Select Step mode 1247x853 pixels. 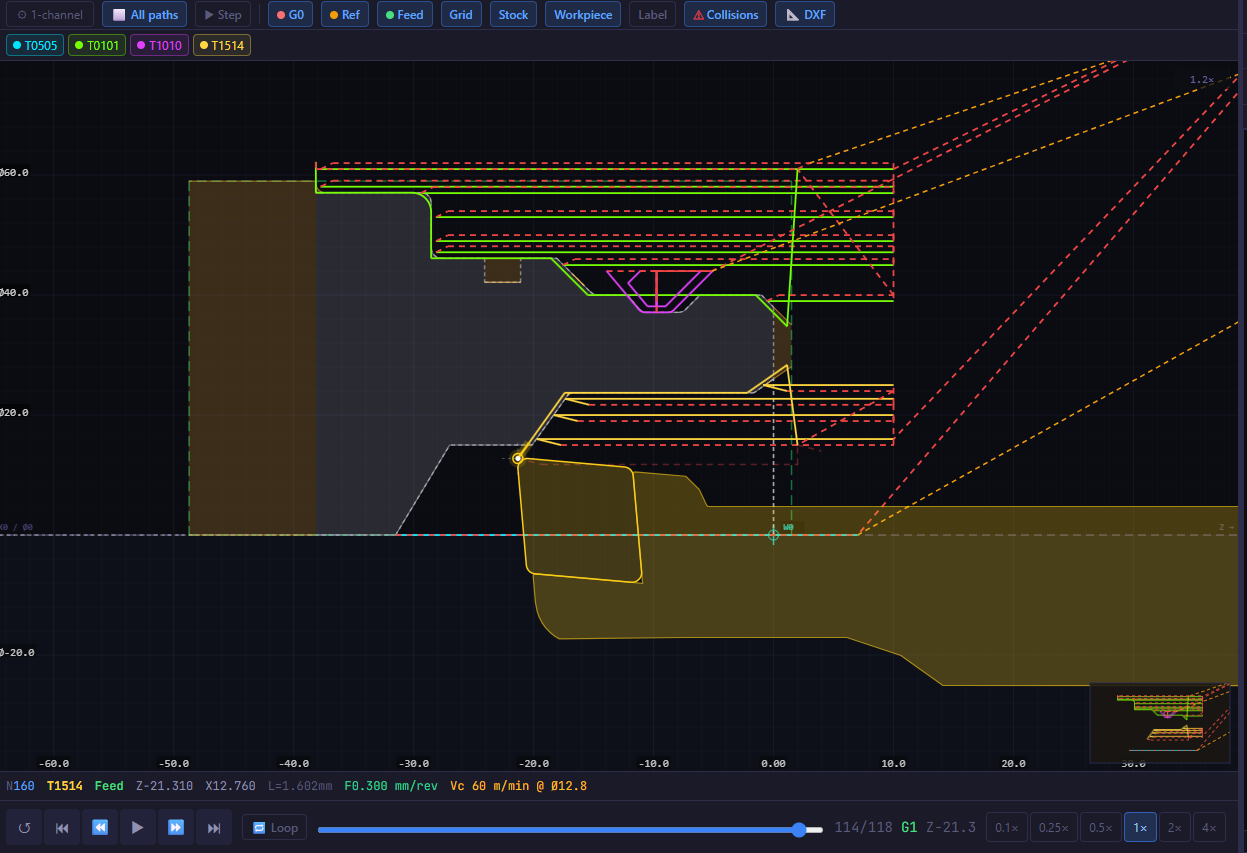(x=222, y=15)
